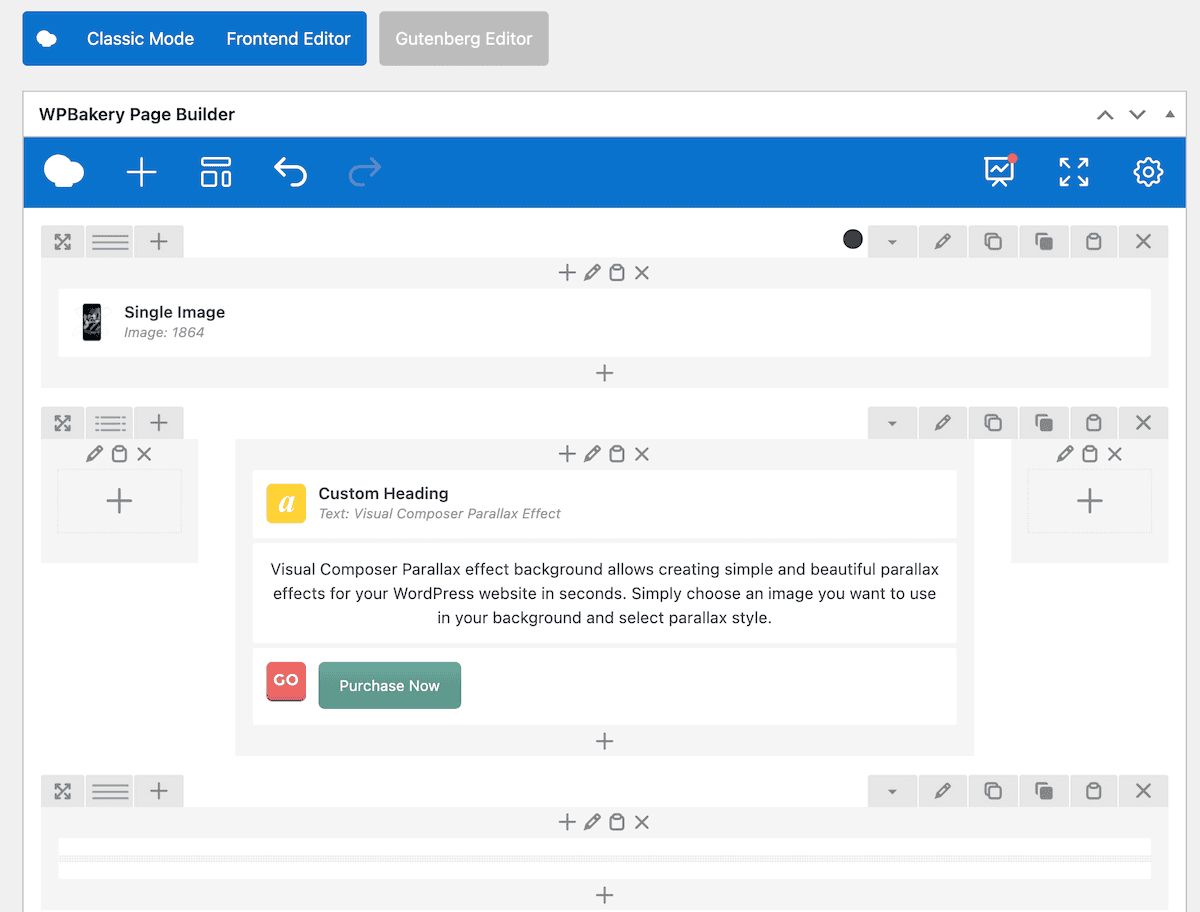
Task: Open WPBakery page settings gear
Action: [x=1148, y=172]
